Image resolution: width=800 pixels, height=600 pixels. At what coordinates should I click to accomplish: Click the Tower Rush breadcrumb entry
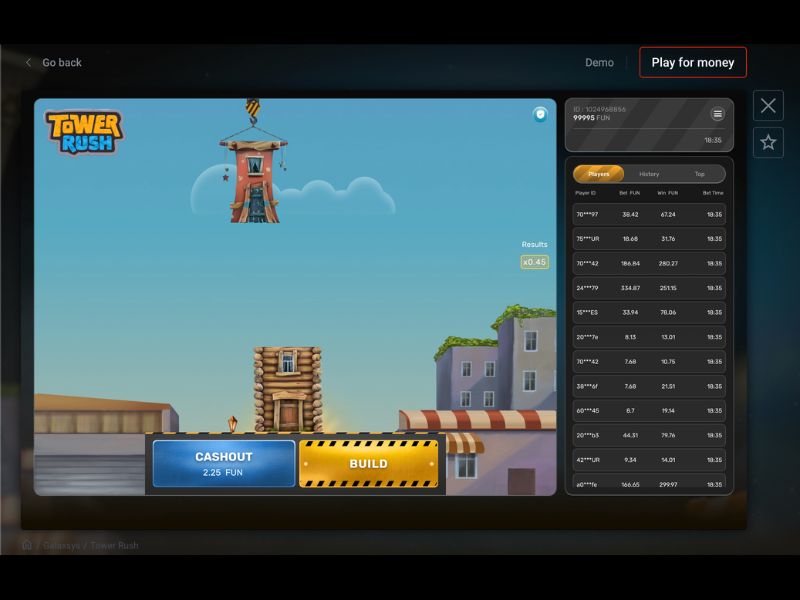[x=113, y=544]
